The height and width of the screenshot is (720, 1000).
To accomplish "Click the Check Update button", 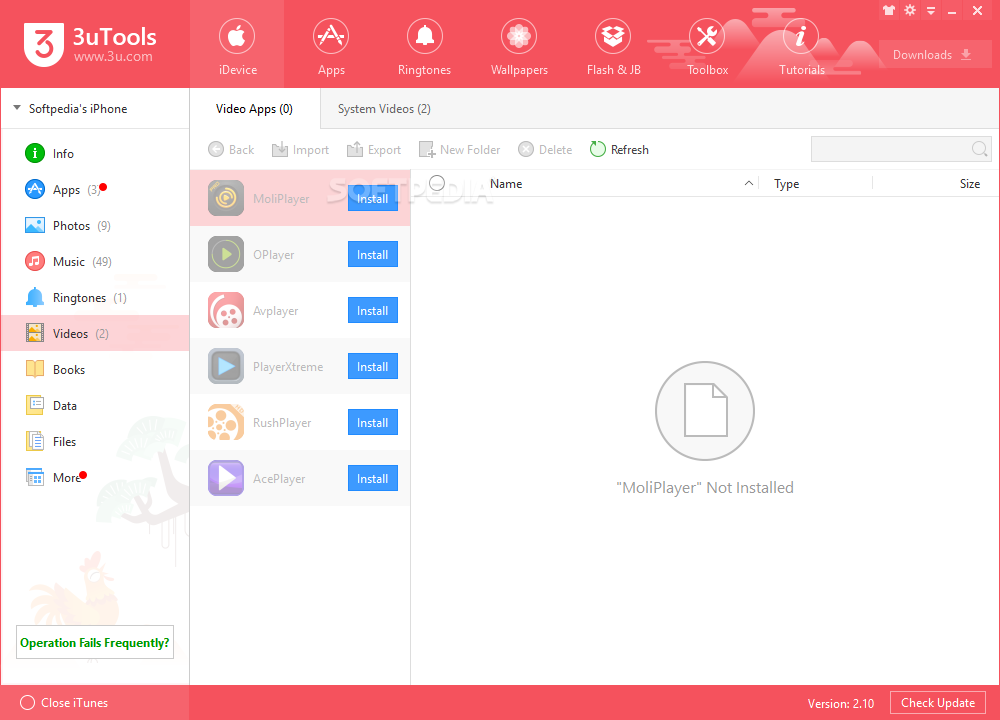I will click(x=938, y=703).
